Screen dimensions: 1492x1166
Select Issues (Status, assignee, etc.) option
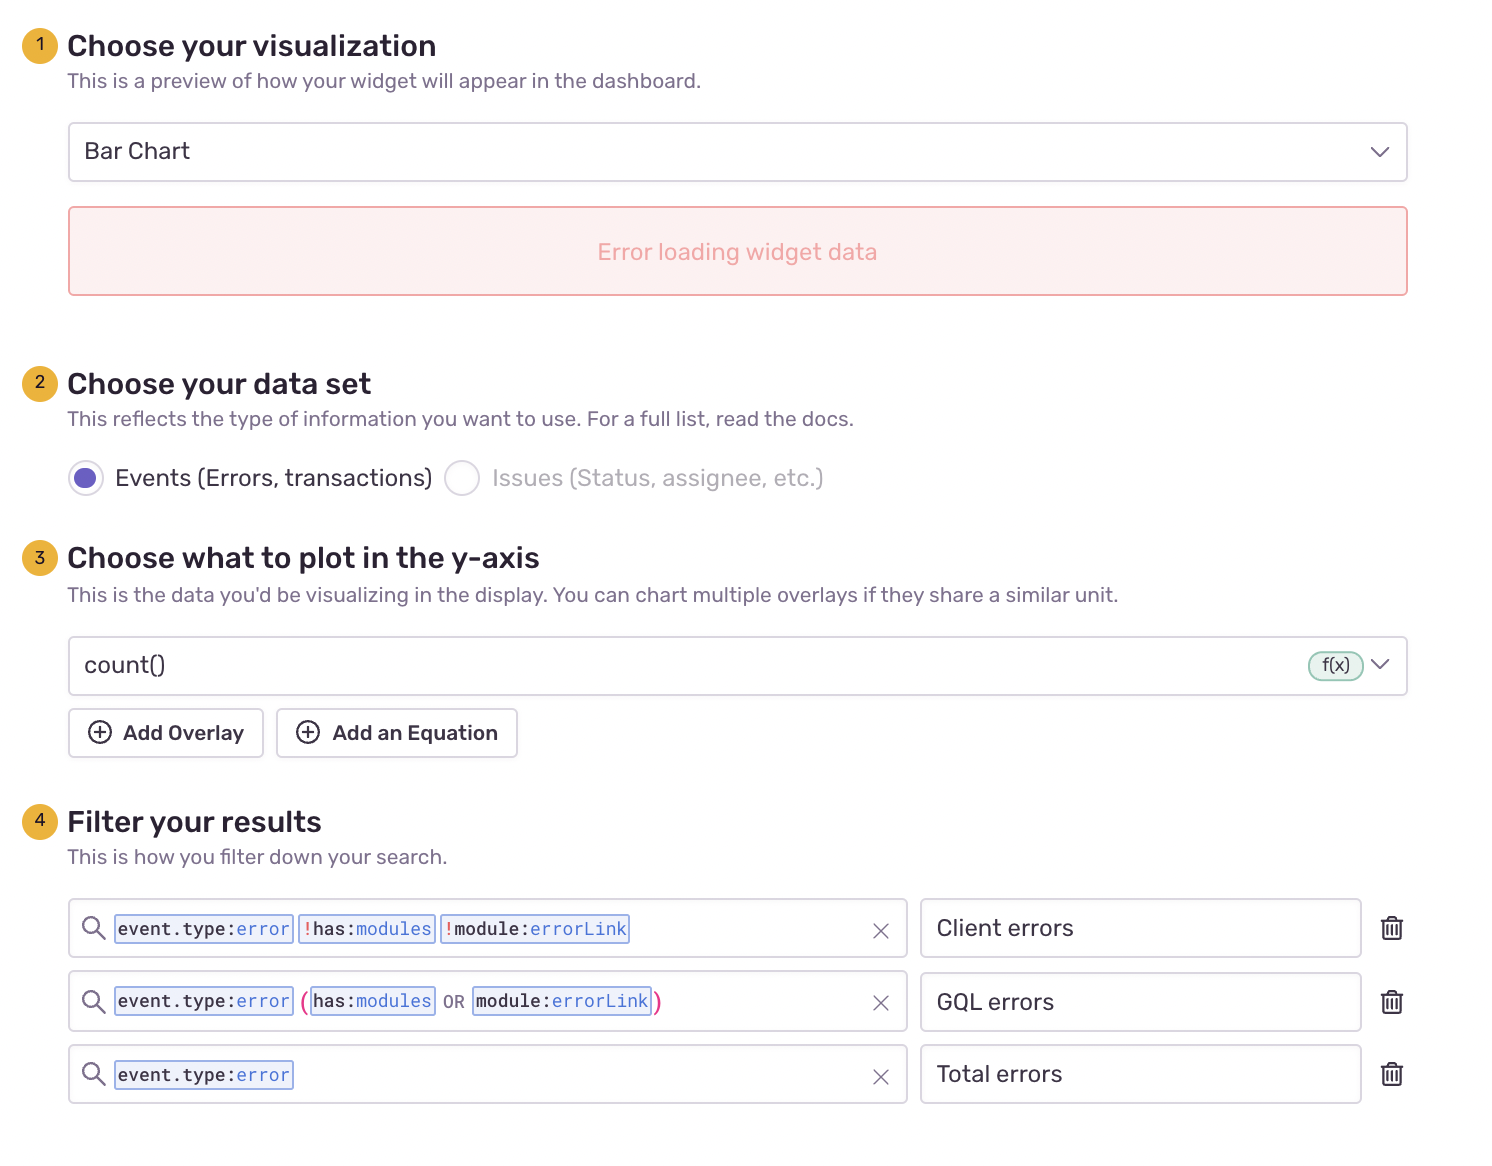pyautogui.click(x=462, y=478)
